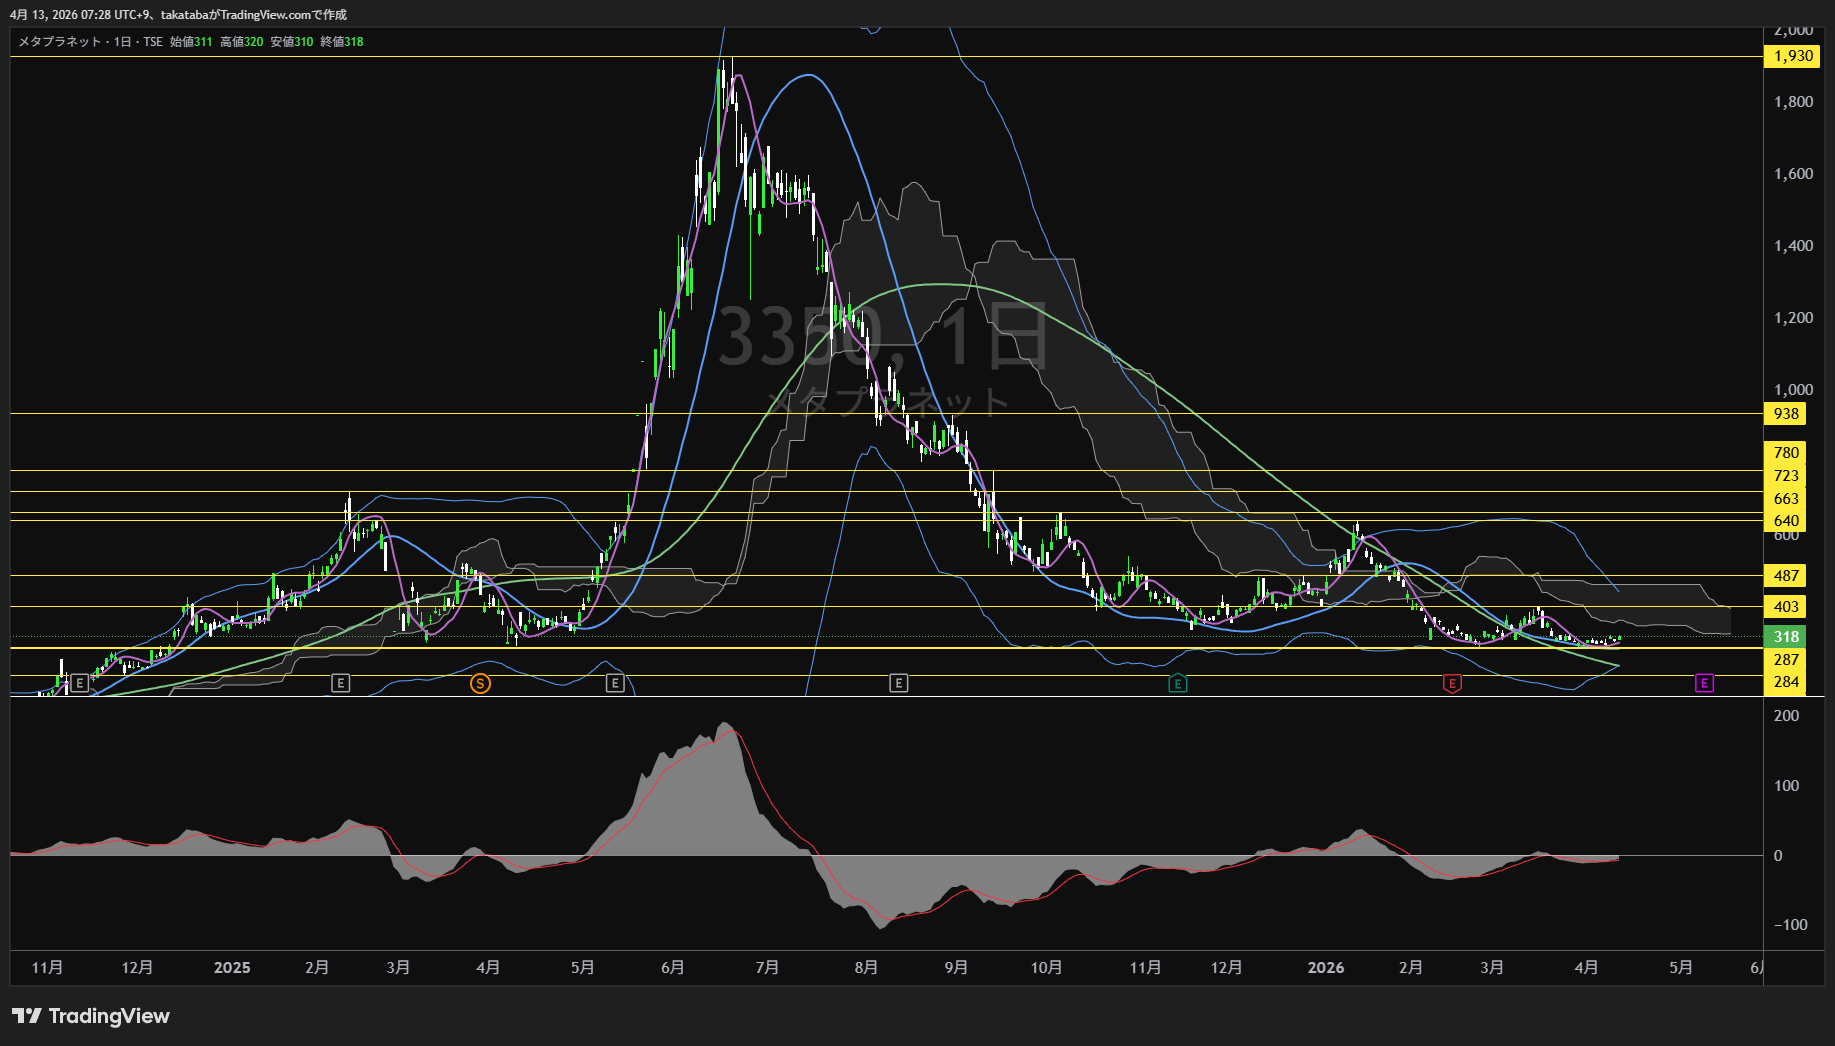Click the 284 price label

1786,683
